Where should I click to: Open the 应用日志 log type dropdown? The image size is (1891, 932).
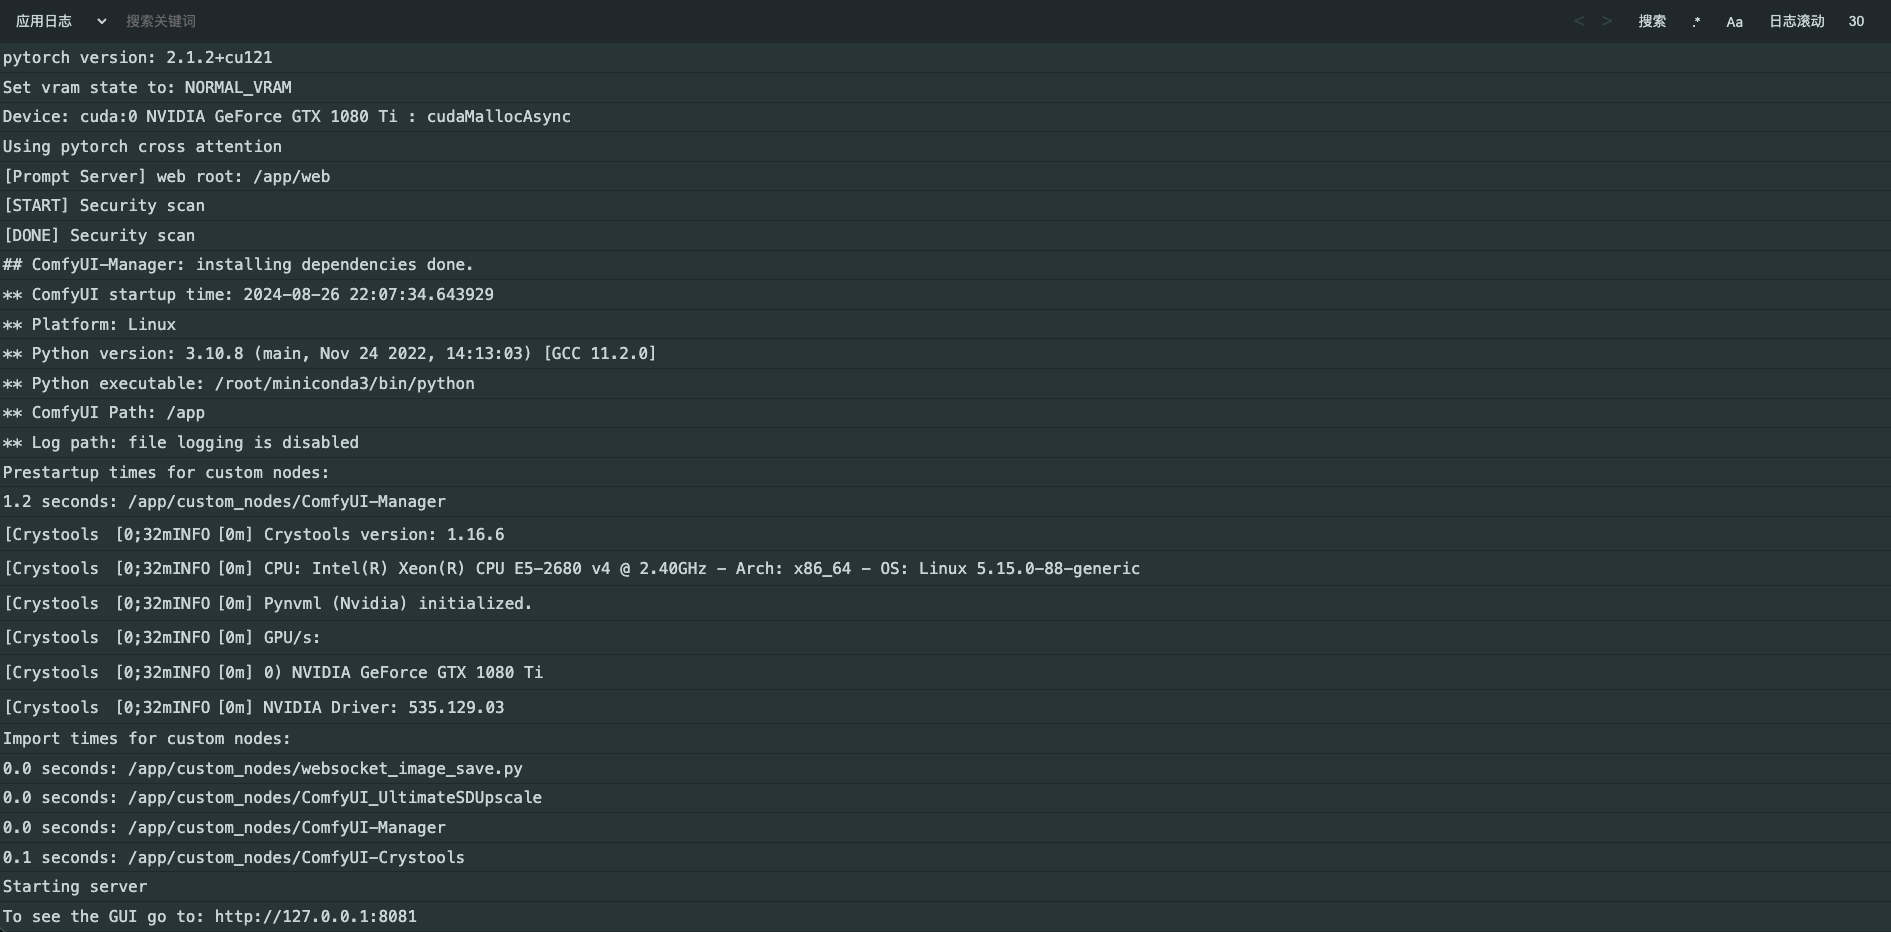pyautogui.click(x=60, y=21)
